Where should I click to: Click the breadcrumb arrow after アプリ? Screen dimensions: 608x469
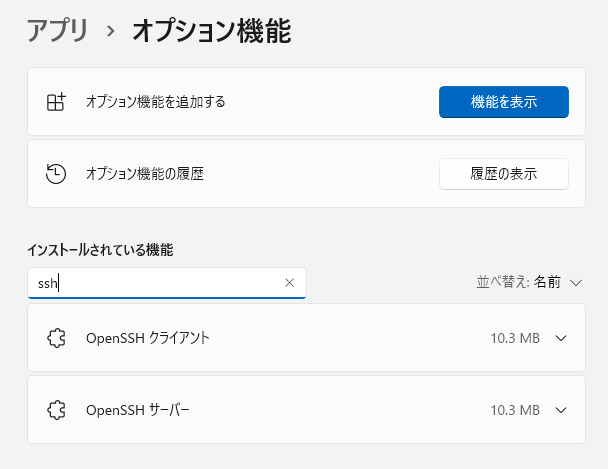coord(112,32)
